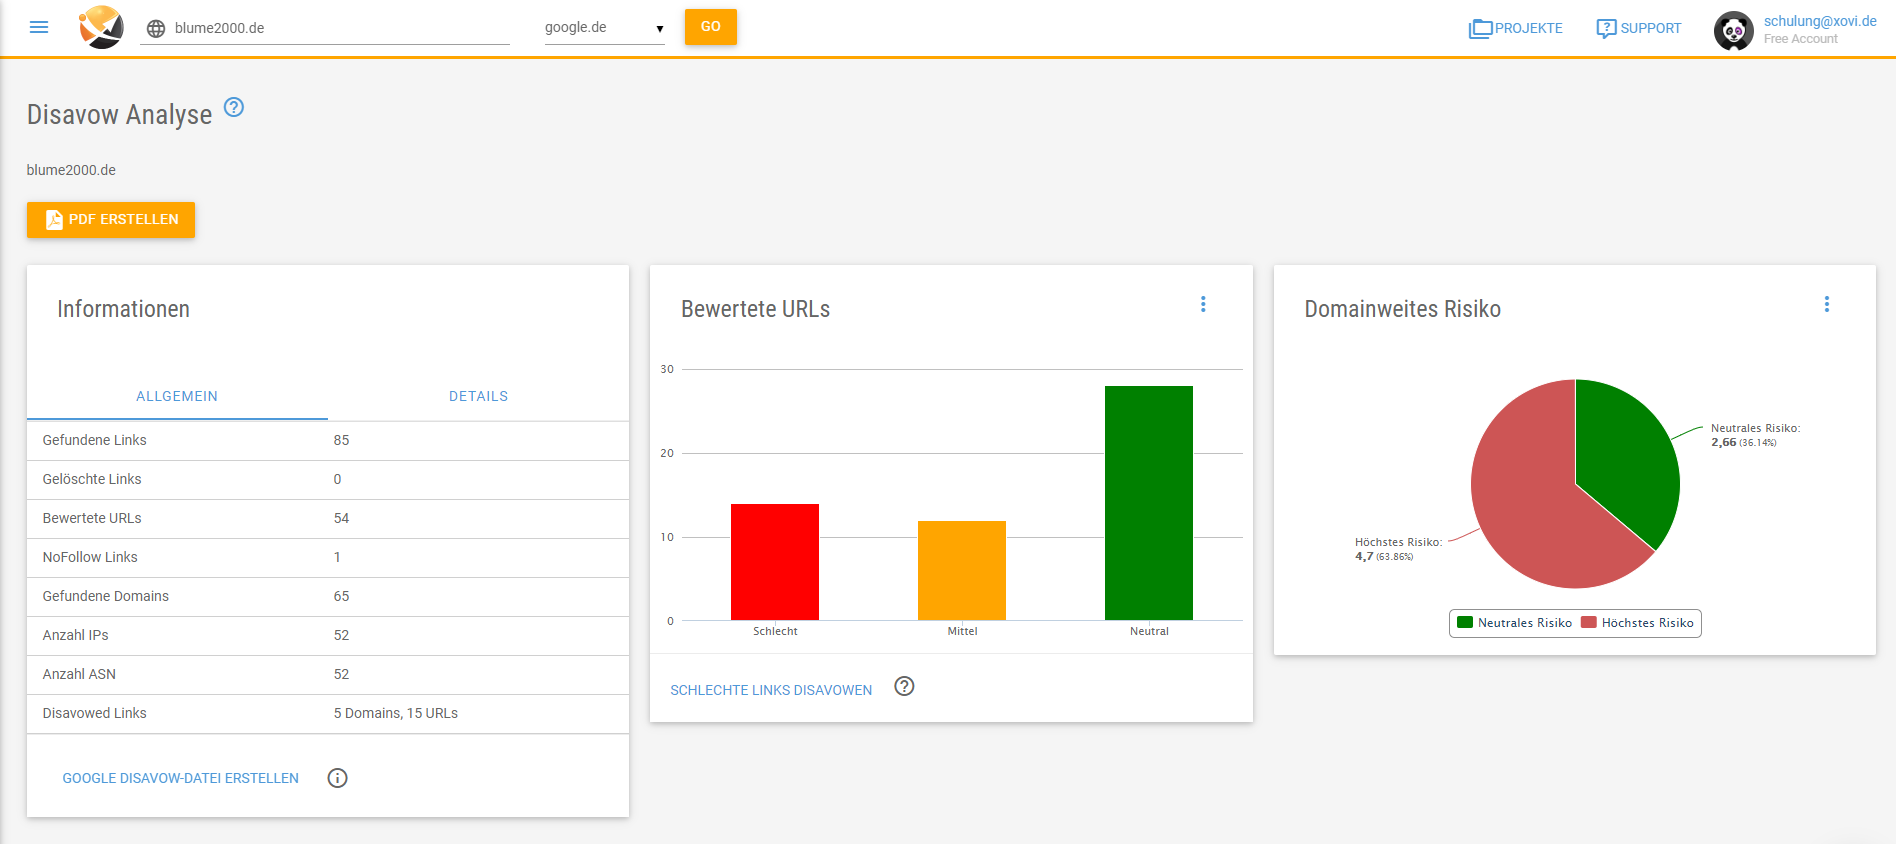Click info icon next to Google Disavow-Datei
Image resolution: width=1896 pixels, height=844 pixels.
337,778
